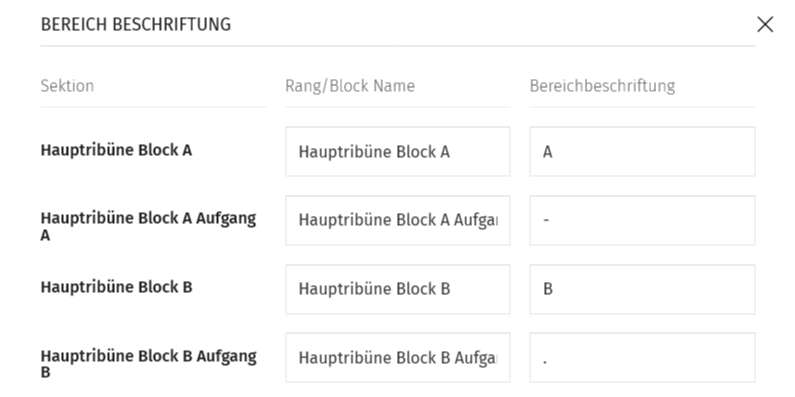Select the Hauptribüne Block B section label

[116, 287]
